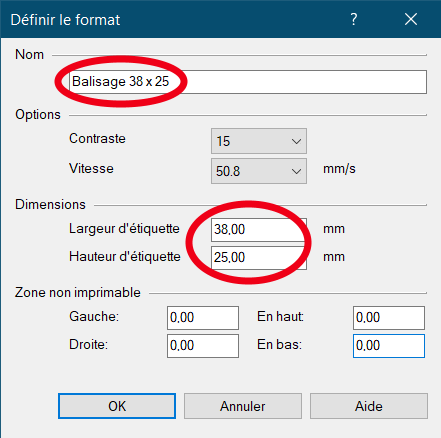This screenshot has width=441, height=438.
Task: Confirm with the OK button
Action: coord(117,406)
